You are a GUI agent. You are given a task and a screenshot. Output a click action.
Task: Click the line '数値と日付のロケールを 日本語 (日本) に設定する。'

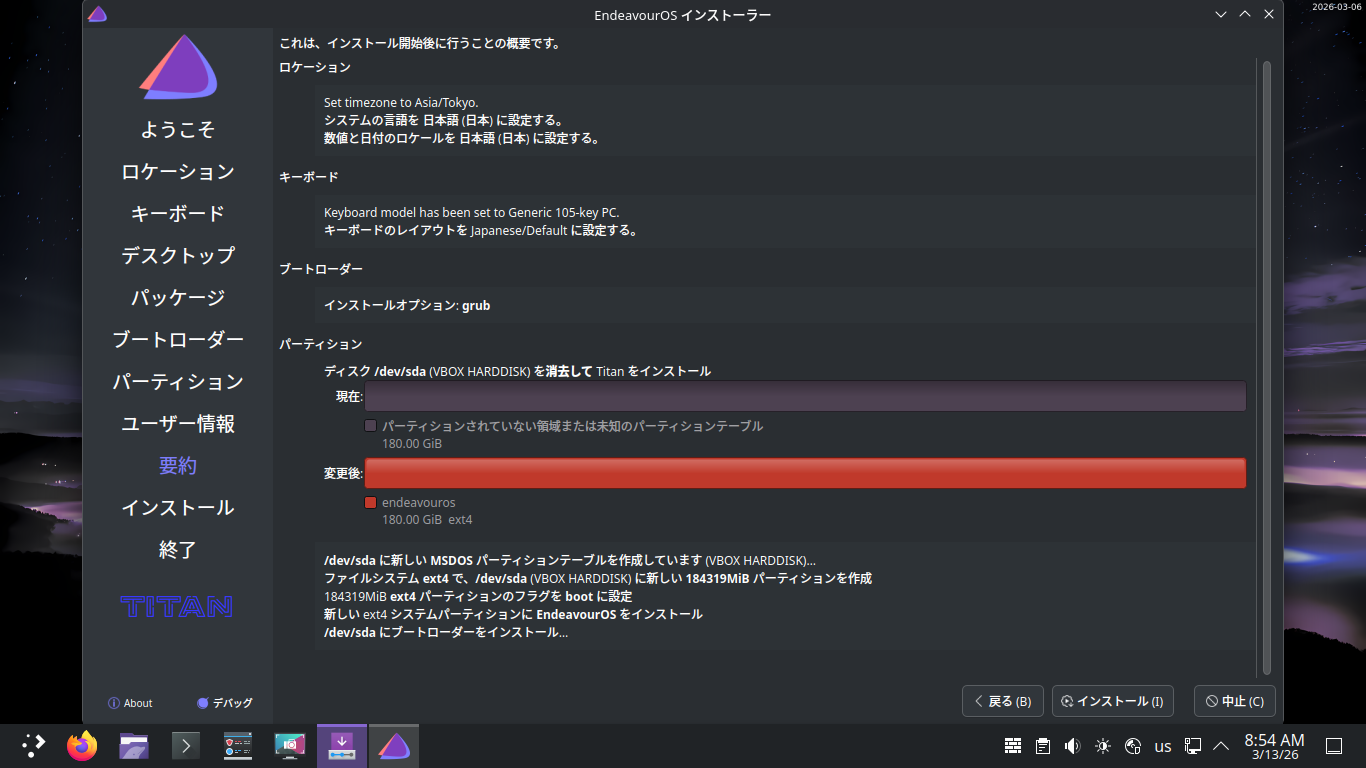(x=462, y=138)
